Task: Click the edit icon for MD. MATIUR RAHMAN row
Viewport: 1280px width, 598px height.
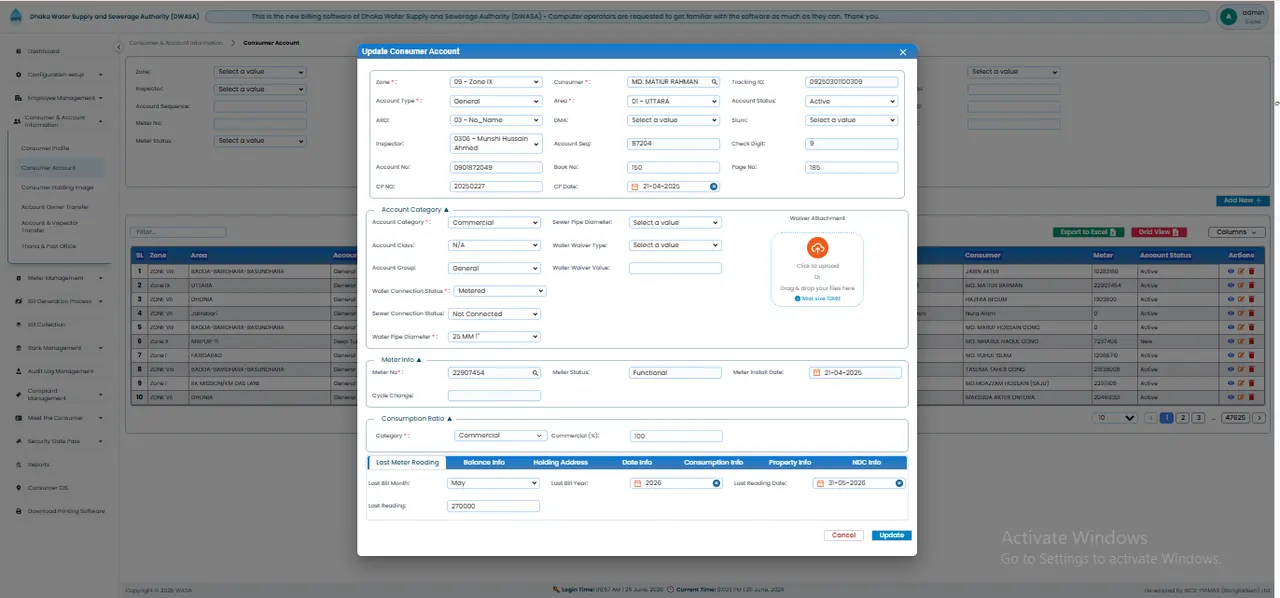Action: [x=1241, y=285]
